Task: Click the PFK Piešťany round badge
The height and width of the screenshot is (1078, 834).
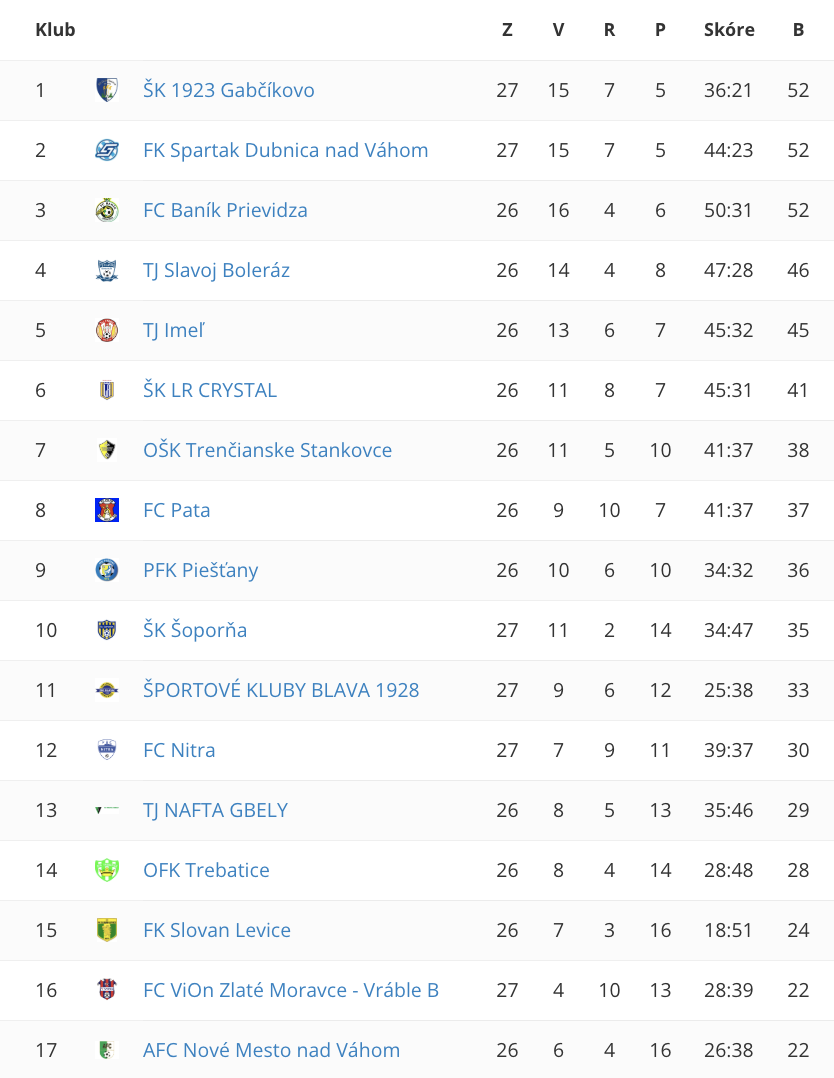Action: 107,570
